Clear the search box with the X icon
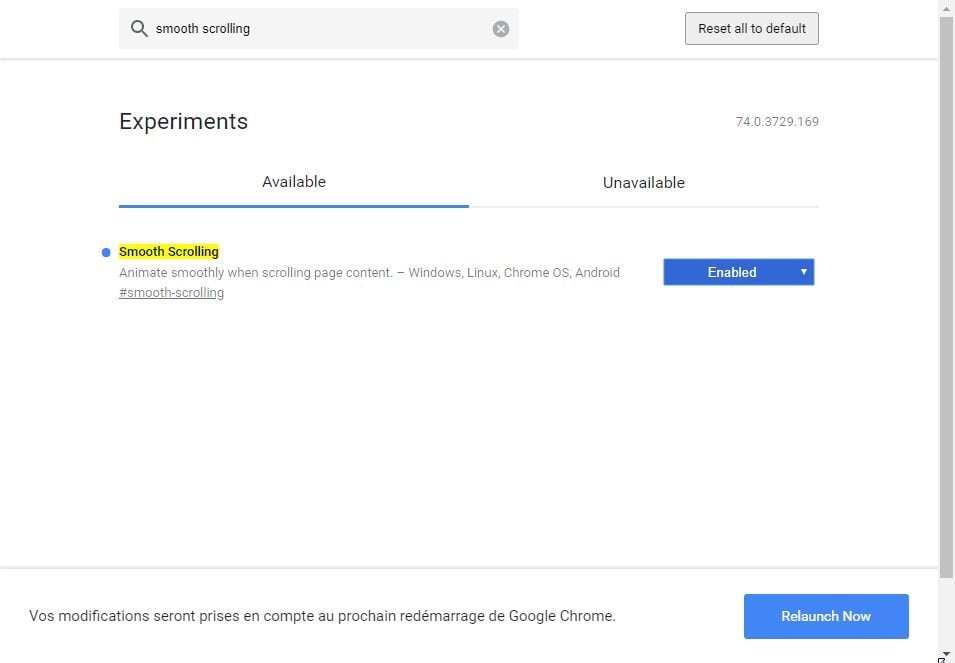 [501, 29]
